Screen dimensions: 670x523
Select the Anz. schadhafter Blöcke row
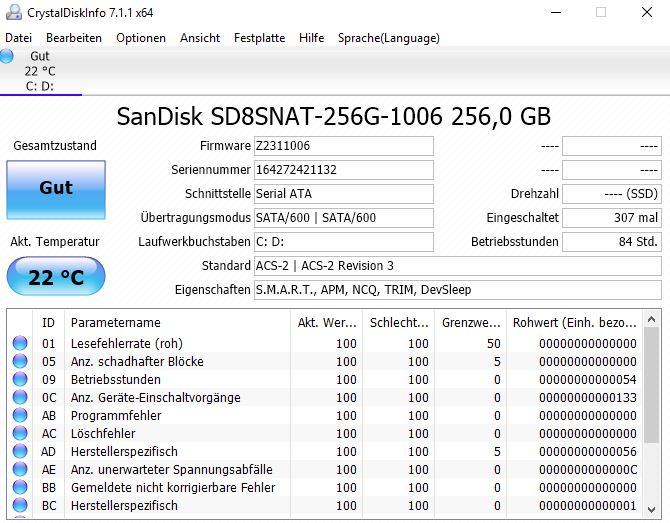pos(326,361)
